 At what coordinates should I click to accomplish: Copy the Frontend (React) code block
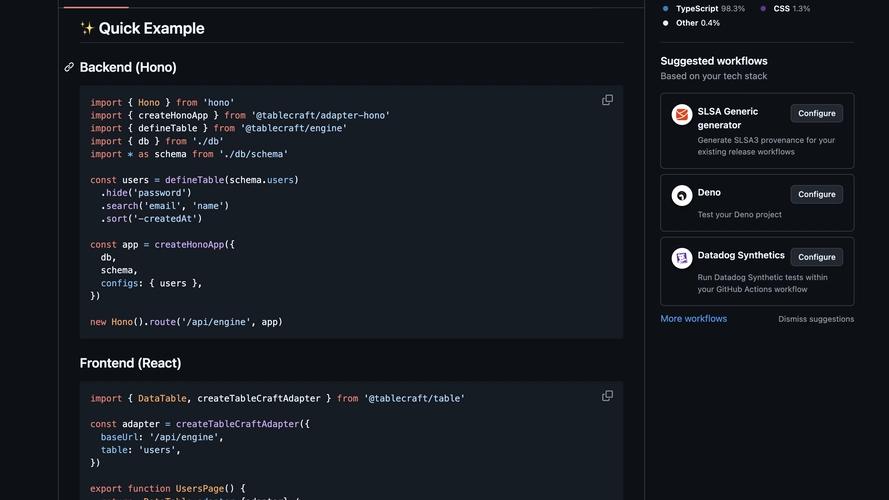coord(607,396)
